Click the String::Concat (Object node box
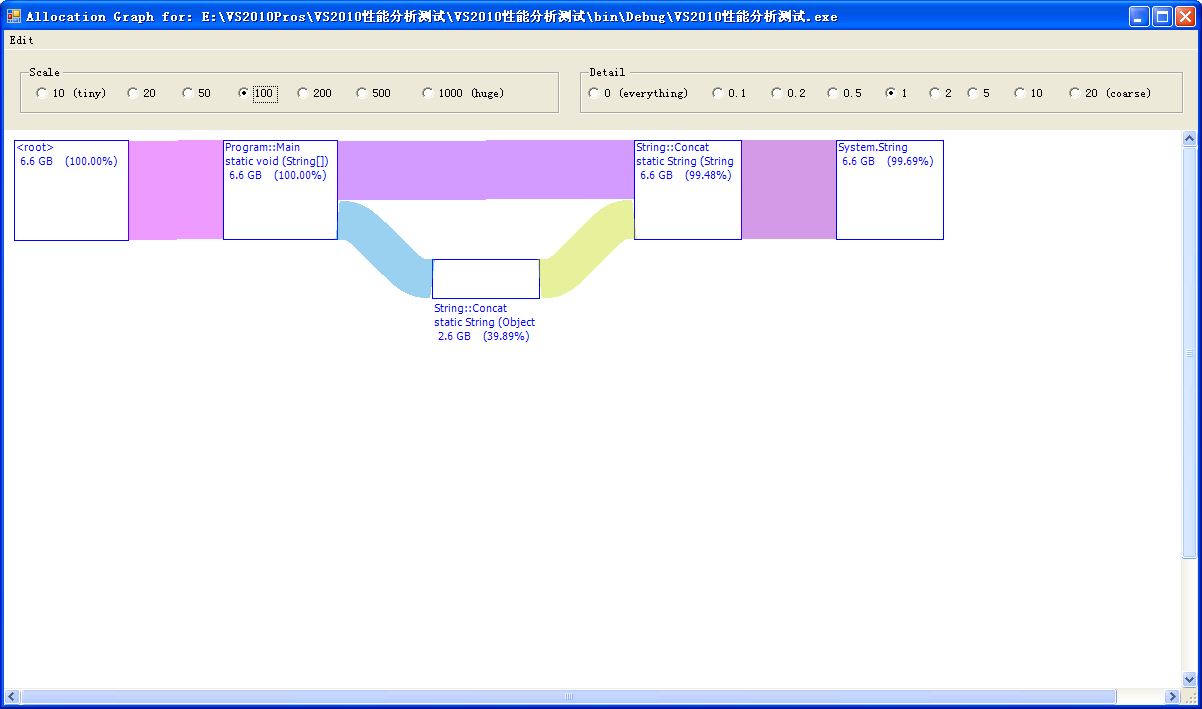The height and width of the screenshot is (709, 1202). (x=486, y=279)
